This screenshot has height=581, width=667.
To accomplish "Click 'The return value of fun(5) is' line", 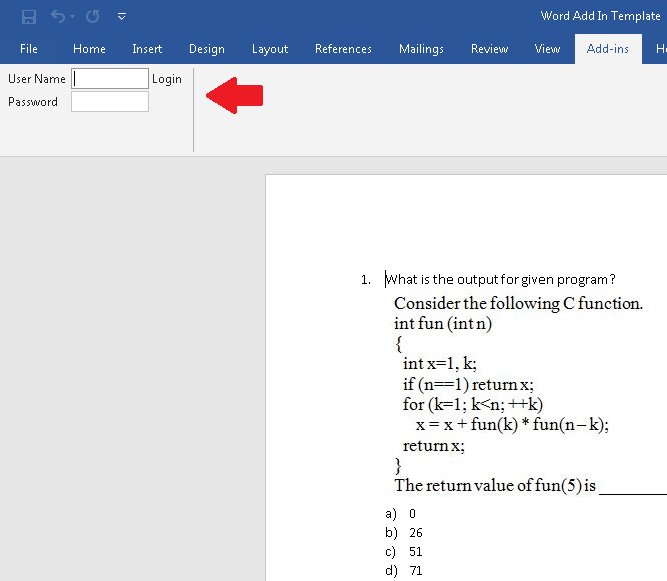I will click(x=495, y=485).
